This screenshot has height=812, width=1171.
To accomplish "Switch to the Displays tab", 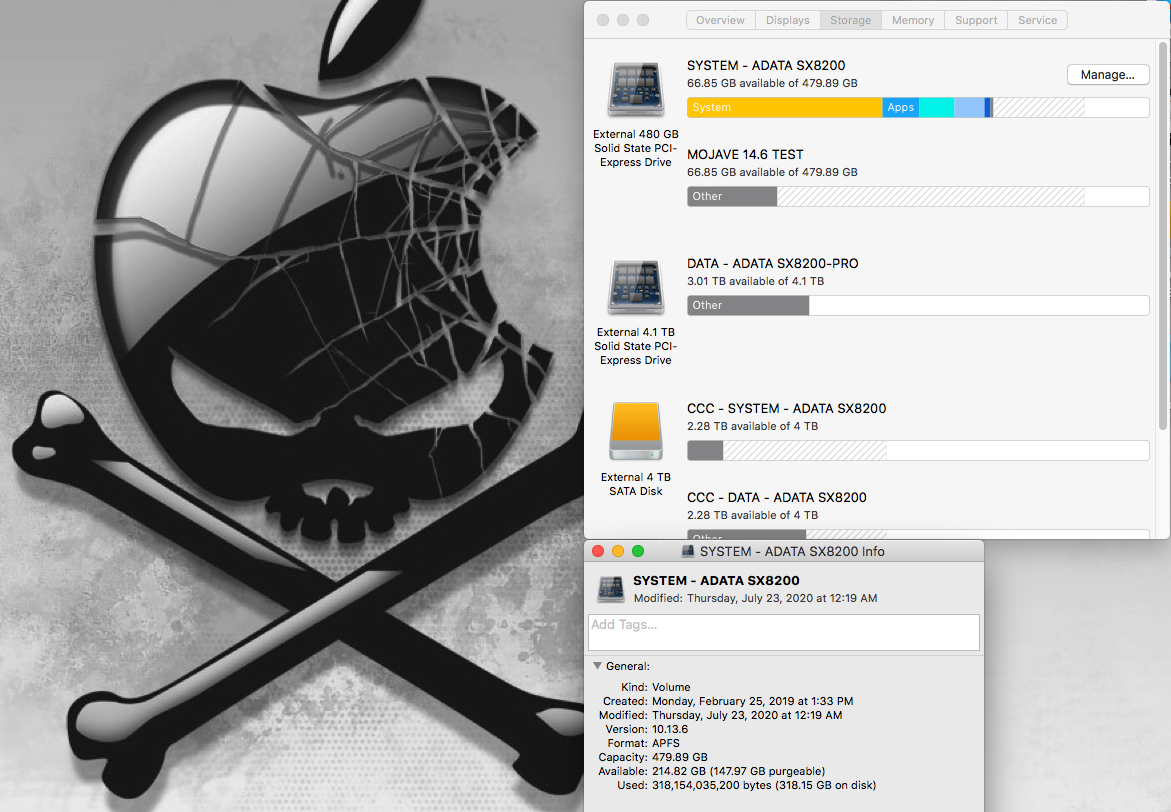I will pyautogui.click(x=787, y=20).
